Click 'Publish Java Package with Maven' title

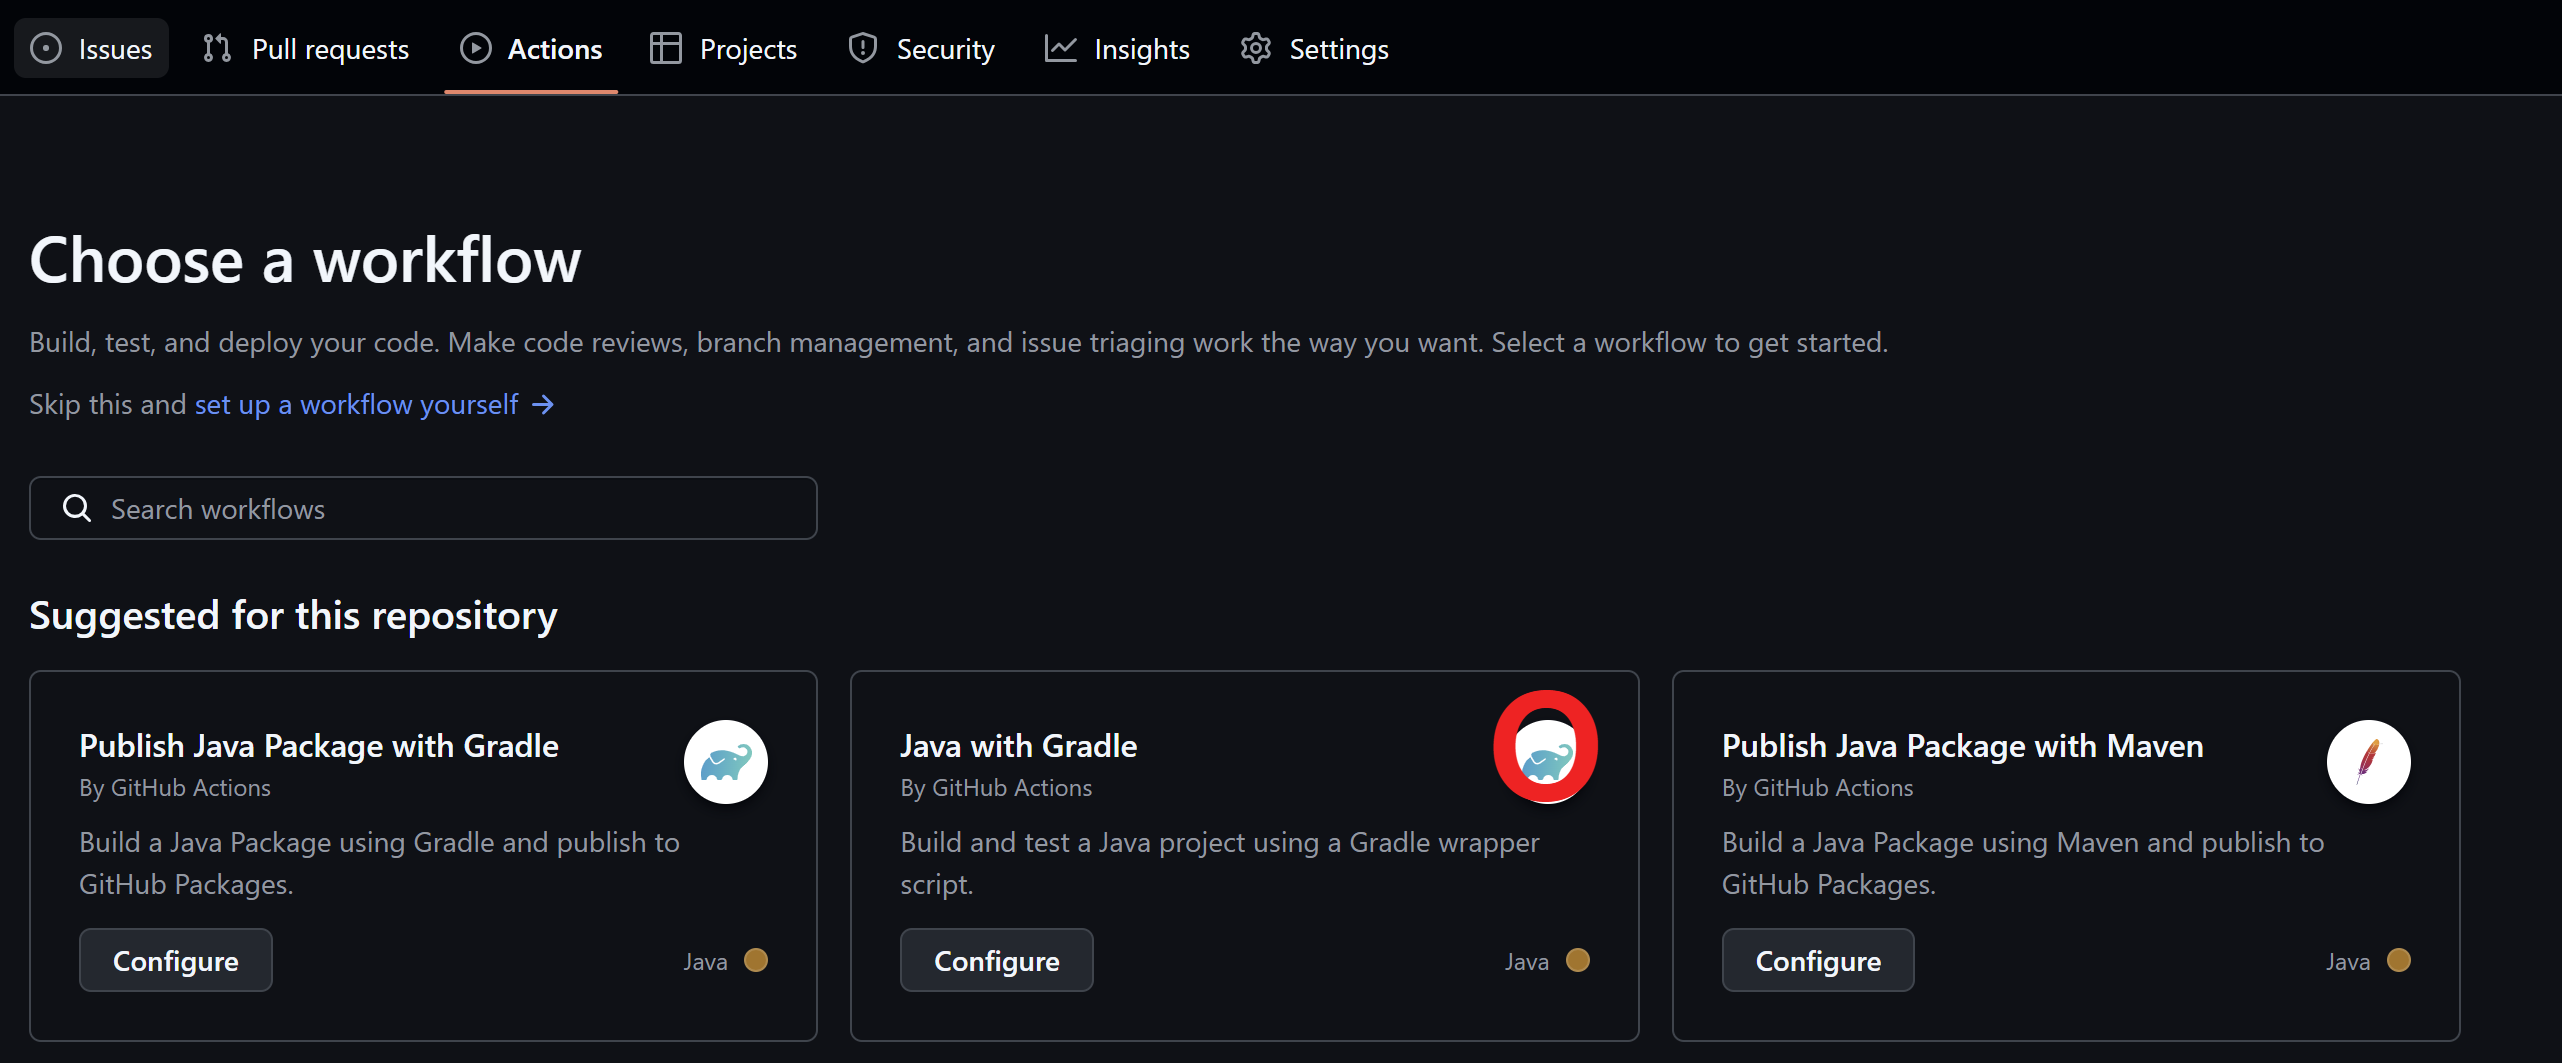1963,746
